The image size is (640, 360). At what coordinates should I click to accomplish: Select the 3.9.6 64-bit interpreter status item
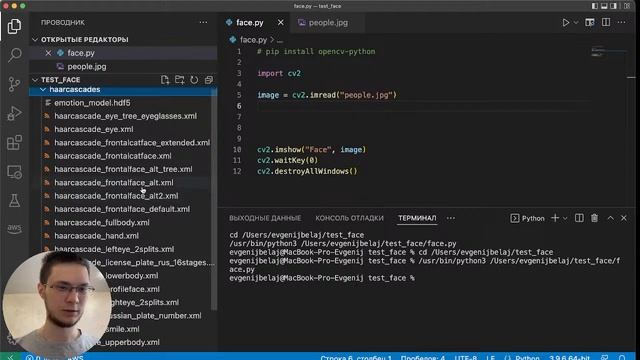pos(569,357)
